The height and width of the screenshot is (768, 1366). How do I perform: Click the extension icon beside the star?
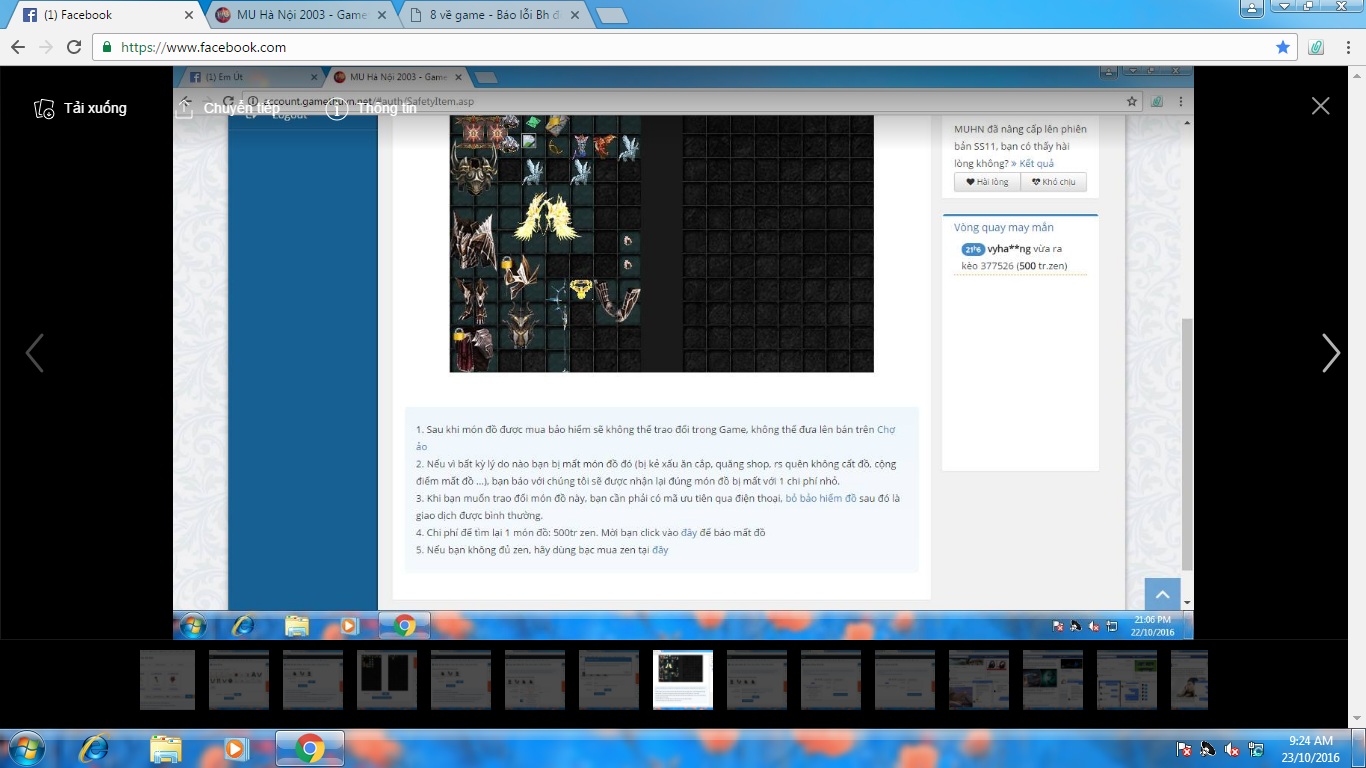click(1316, 47)
